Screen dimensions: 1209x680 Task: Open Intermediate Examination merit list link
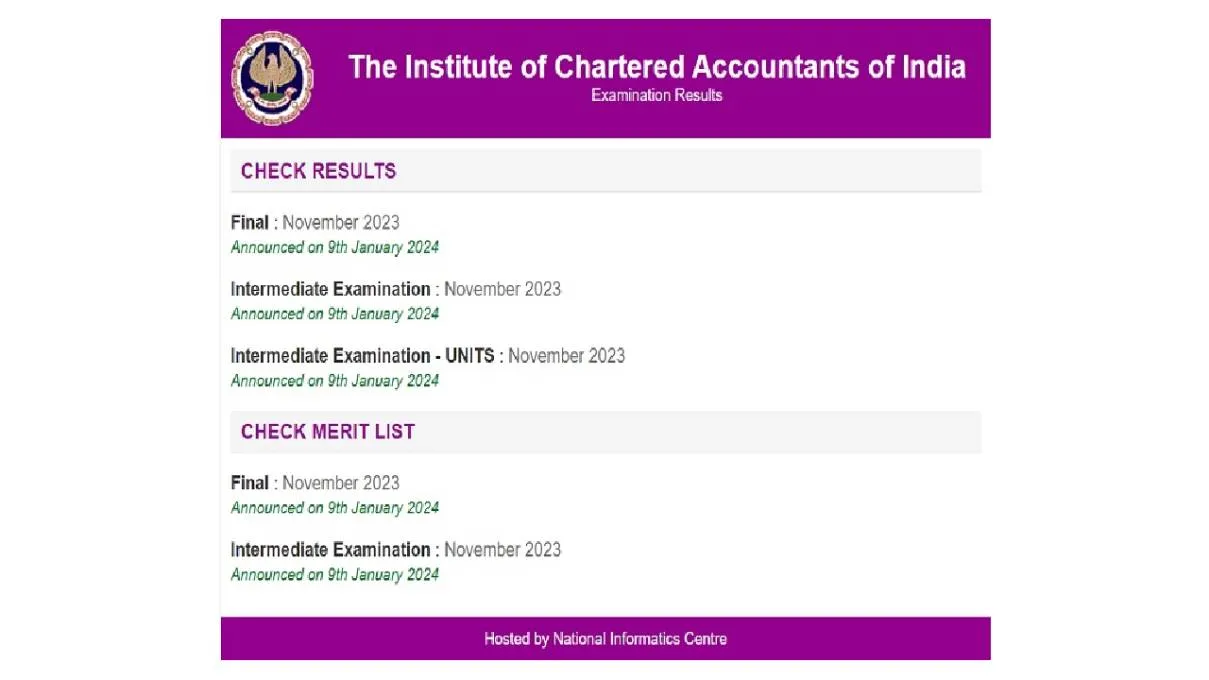point(396,549)
